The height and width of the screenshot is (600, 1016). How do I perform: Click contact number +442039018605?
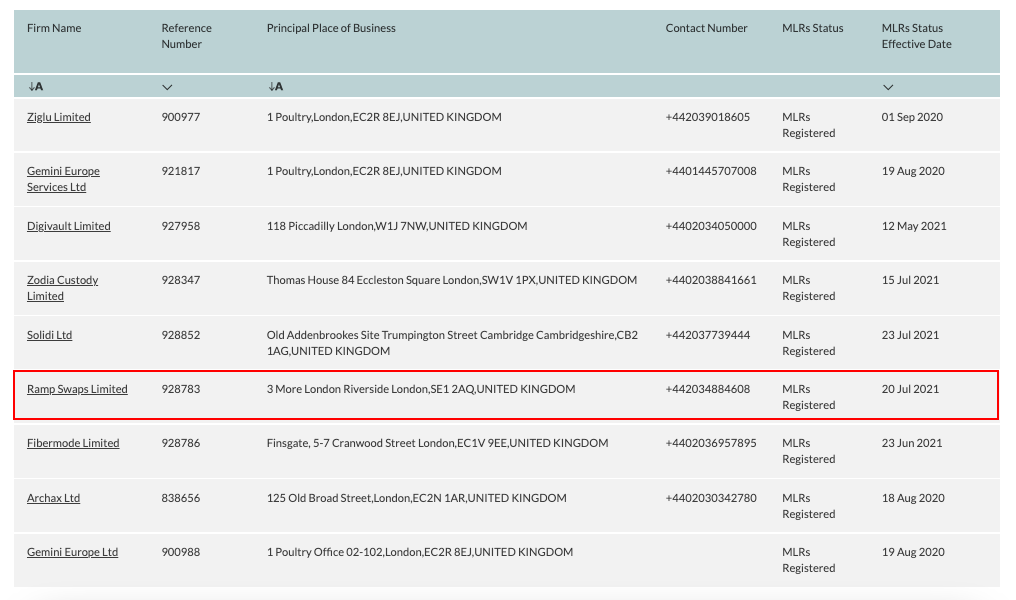708,117
